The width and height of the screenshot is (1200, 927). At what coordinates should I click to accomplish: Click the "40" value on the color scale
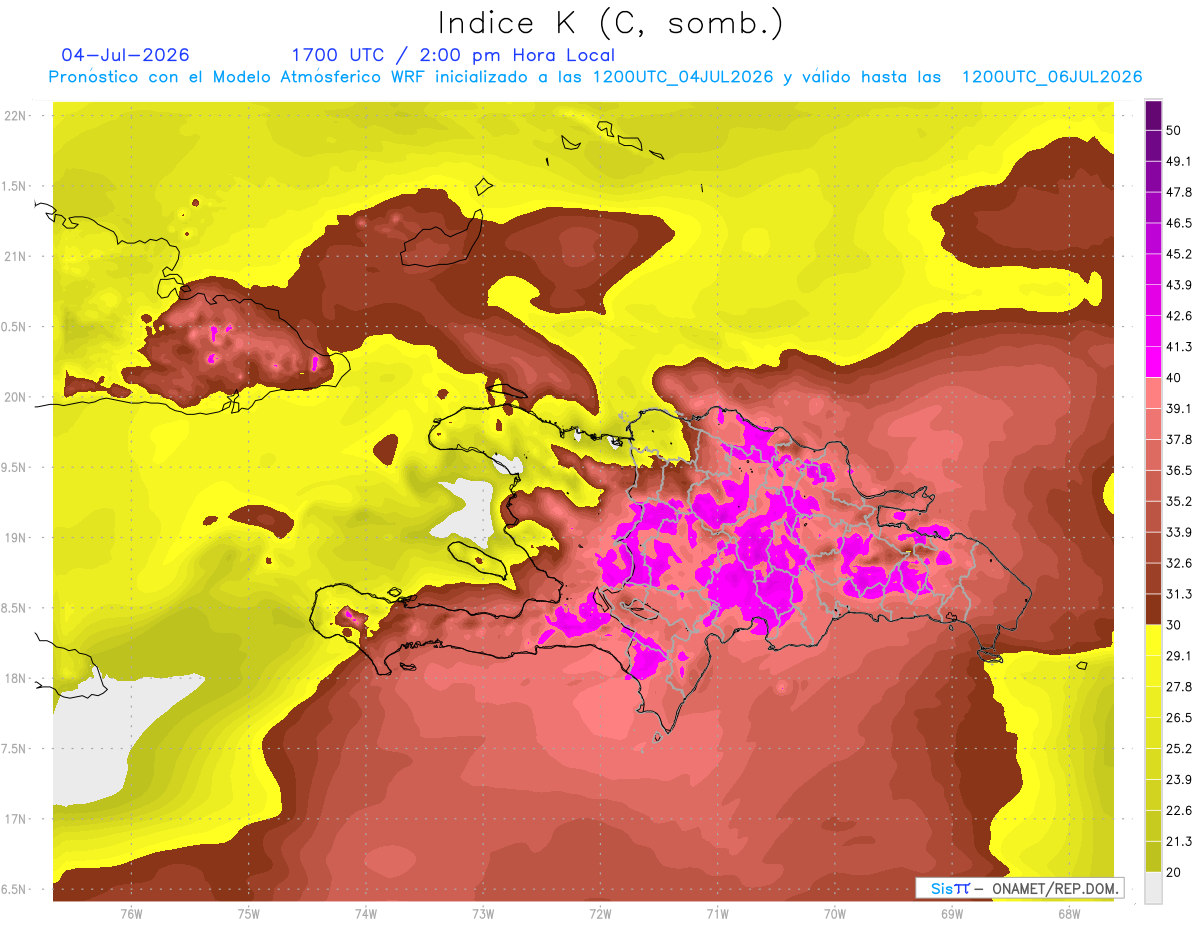coord(1175,377)
